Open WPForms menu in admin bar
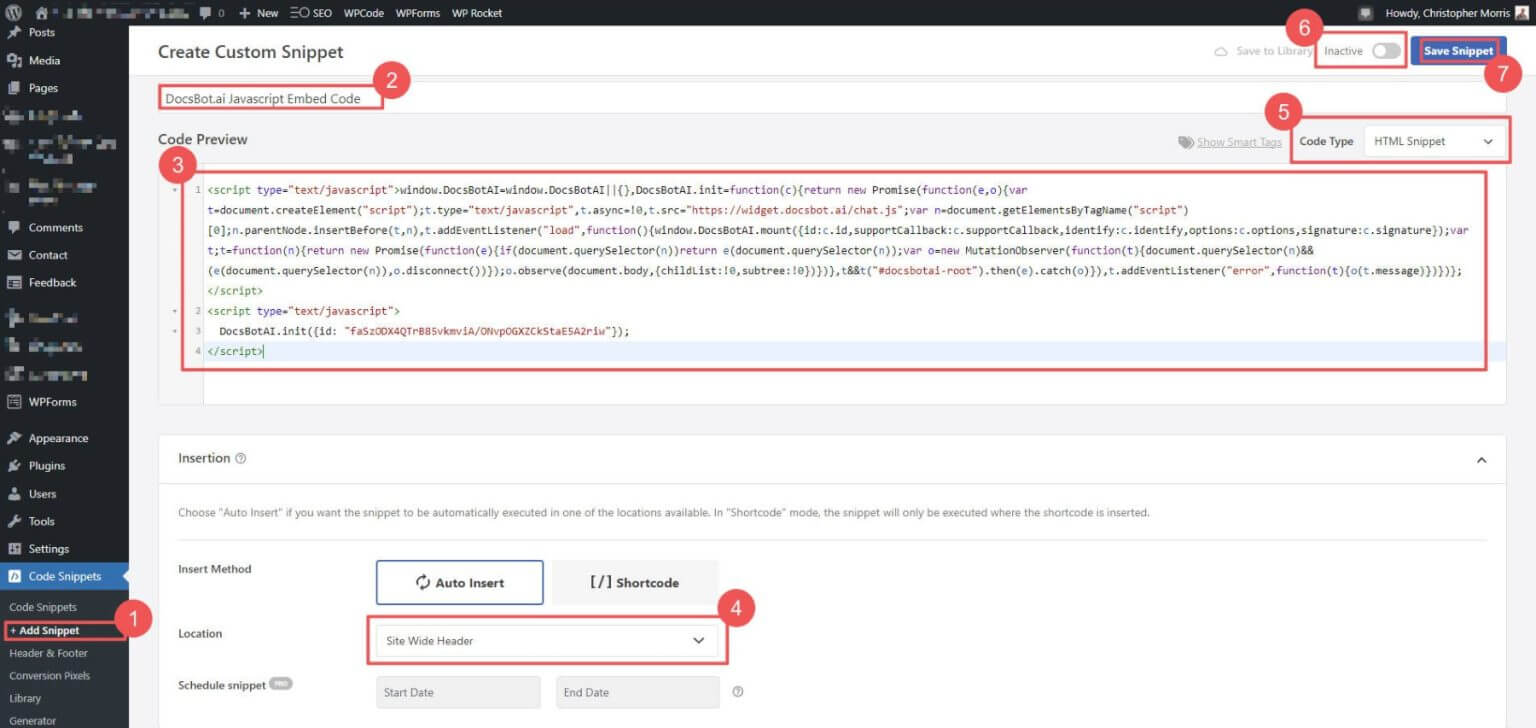The height and width of the screenshot is (728, 1536). [x=418, y=13]
